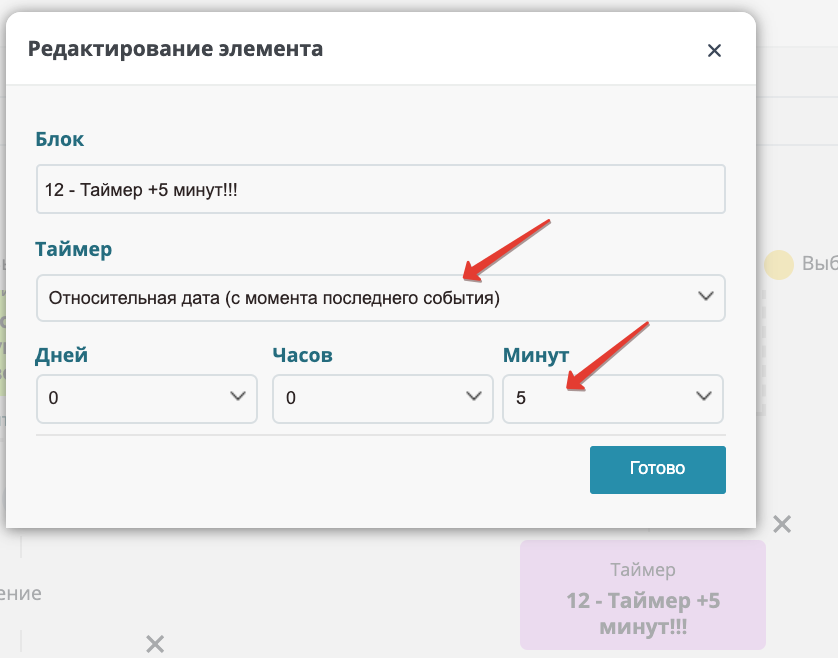The image size is (838, 658).
Task: Click the X icon at bottom left canvas
Action: (x=155, y=644)
